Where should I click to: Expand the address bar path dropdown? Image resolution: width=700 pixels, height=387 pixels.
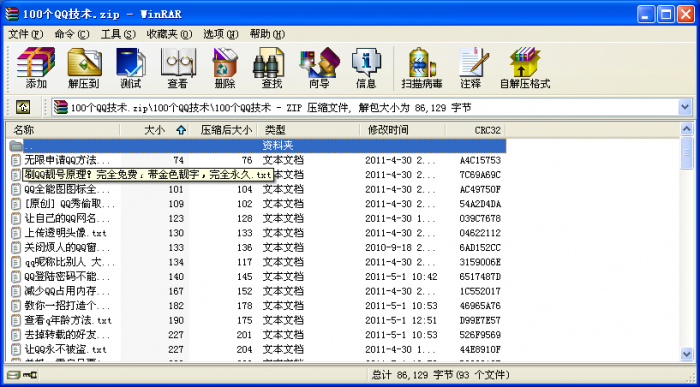coord(684,107)
